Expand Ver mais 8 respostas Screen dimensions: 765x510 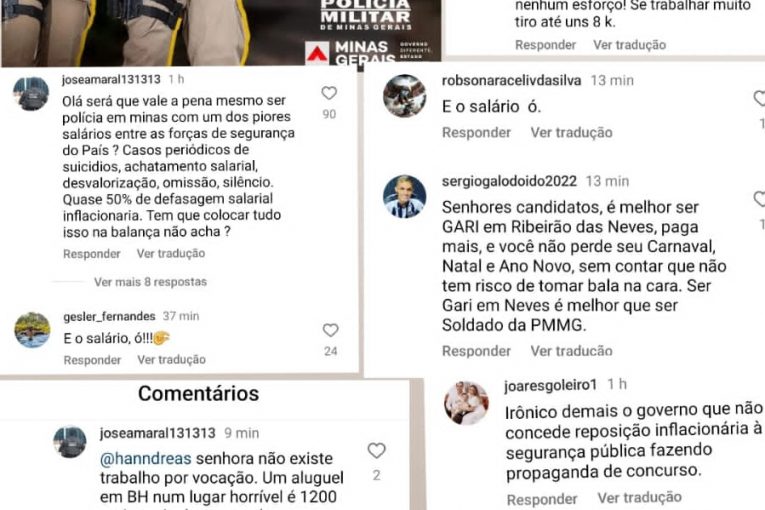click(150, 282)
